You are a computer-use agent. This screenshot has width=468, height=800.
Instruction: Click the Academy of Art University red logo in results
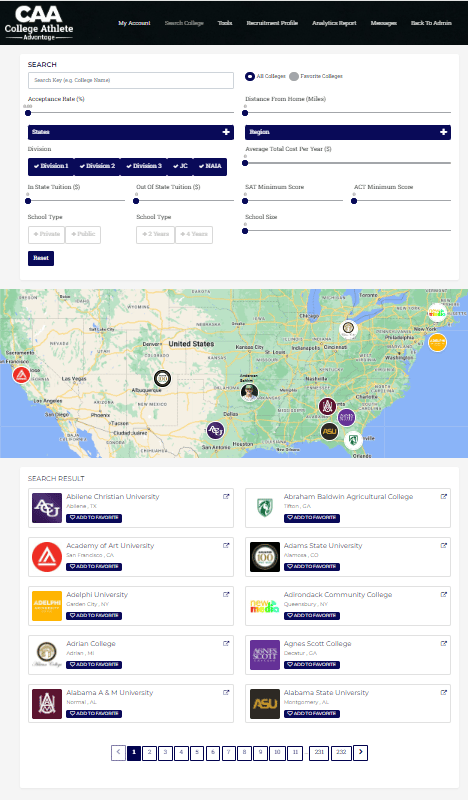(x=47, y=557)
